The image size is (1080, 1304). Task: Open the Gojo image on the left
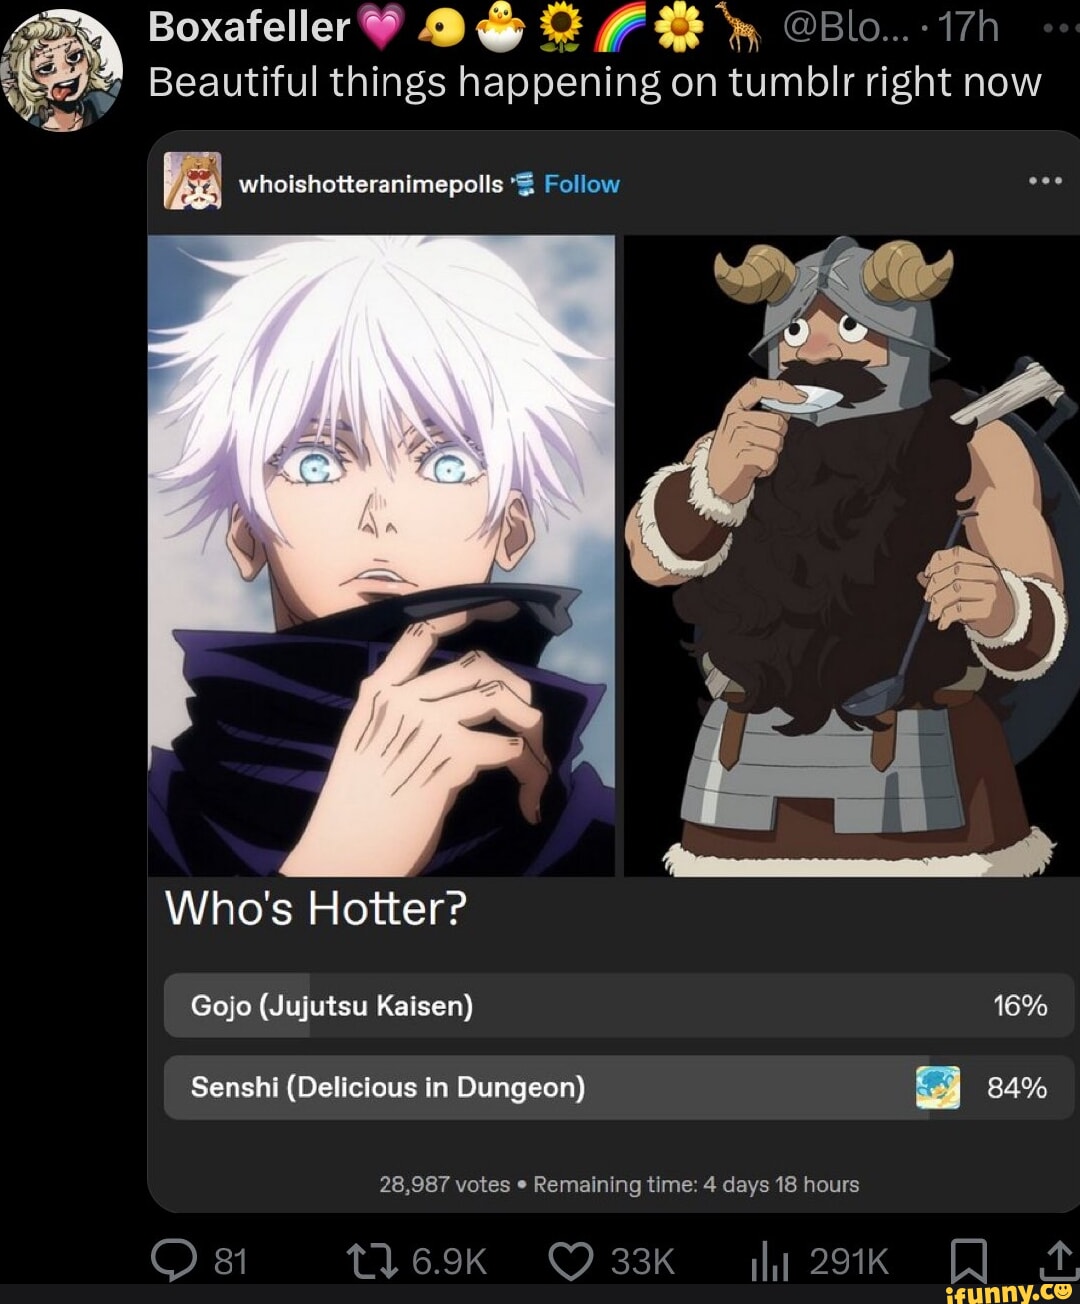(381, 556)
